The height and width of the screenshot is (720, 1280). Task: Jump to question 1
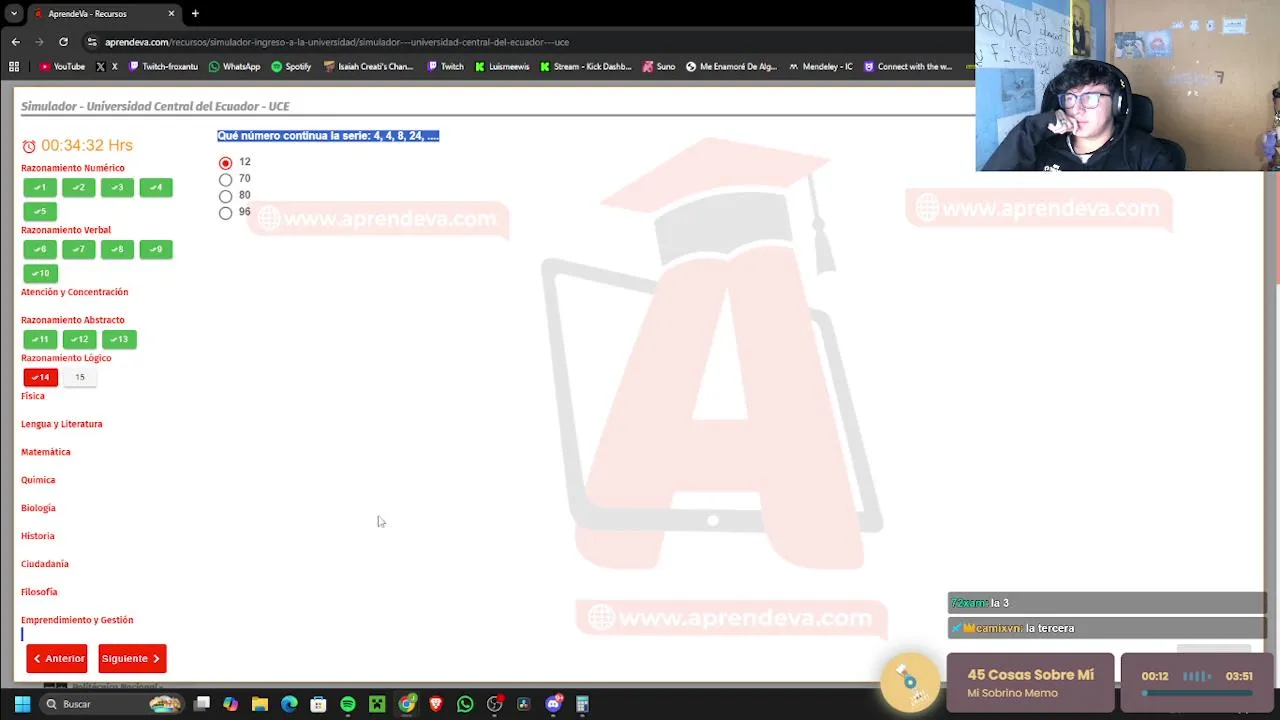pyautogui.click(x=40, y=187)
